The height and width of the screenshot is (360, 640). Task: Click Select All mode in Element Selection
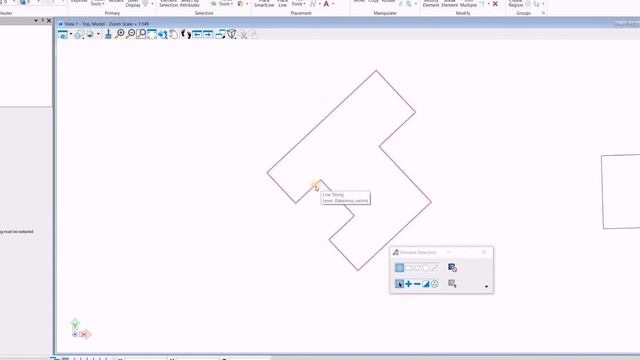(435, 284)
